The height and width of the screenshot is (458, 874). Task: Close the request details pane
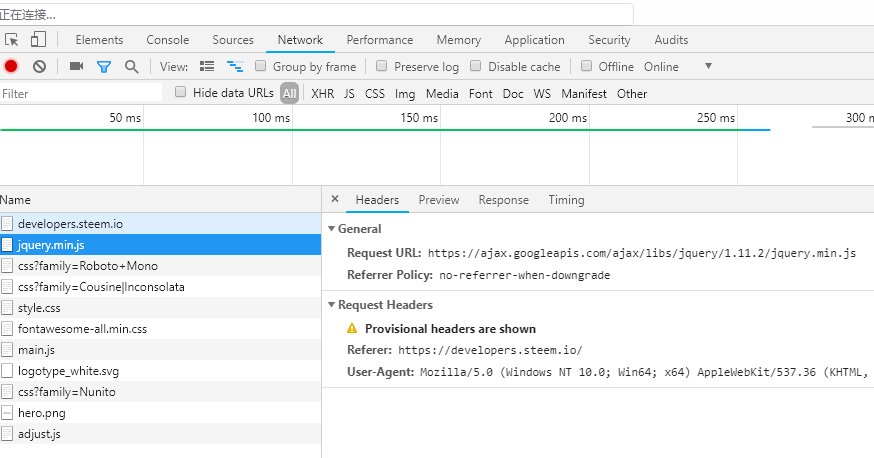tap(335, 199)
